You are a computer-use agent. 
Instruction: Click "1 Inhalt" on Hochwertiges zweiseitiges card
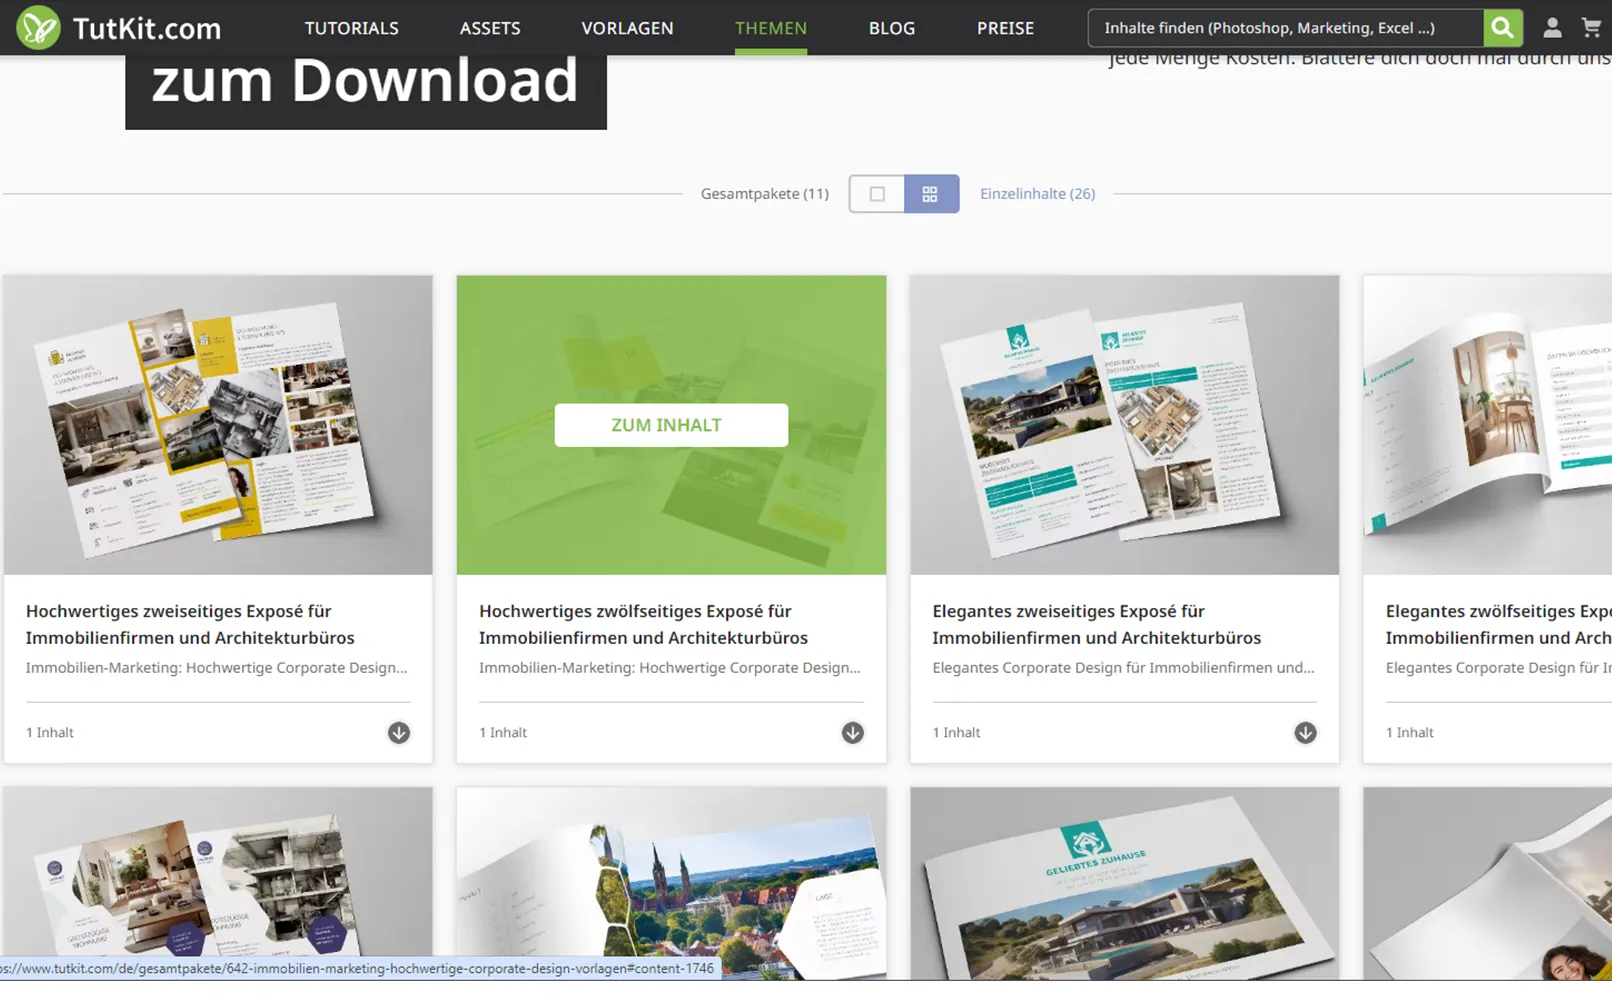pyautogui.click(x=50, y=733)
